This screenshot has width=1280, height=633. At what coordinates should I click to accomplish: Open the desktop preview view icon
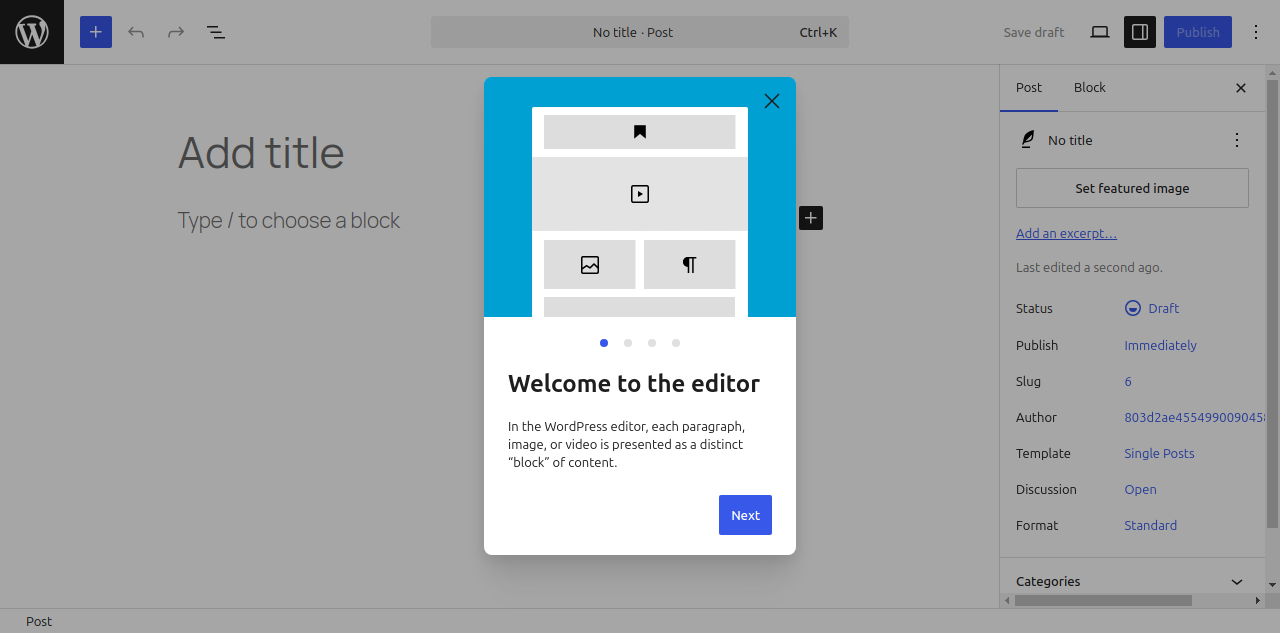tap(1100, 32)
